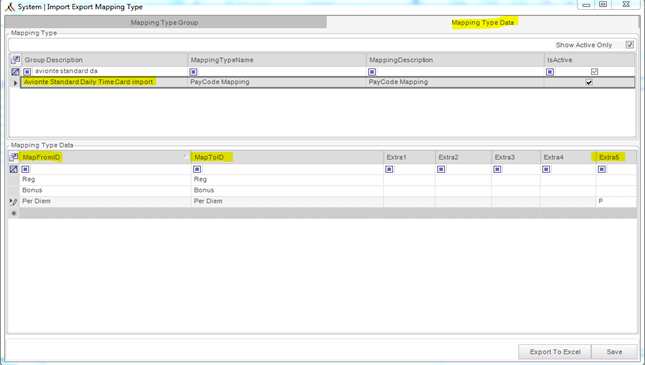
Task: Sort by the Extra2 column header
Action: tap(463, 157)
